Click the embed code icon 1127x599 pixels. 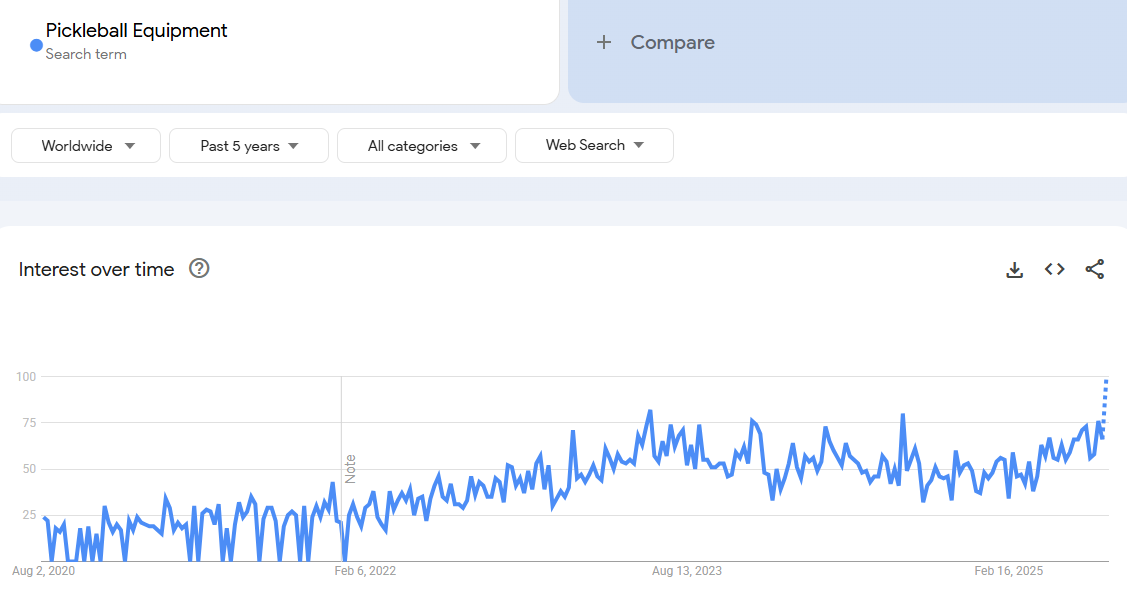coord(1054,269)
